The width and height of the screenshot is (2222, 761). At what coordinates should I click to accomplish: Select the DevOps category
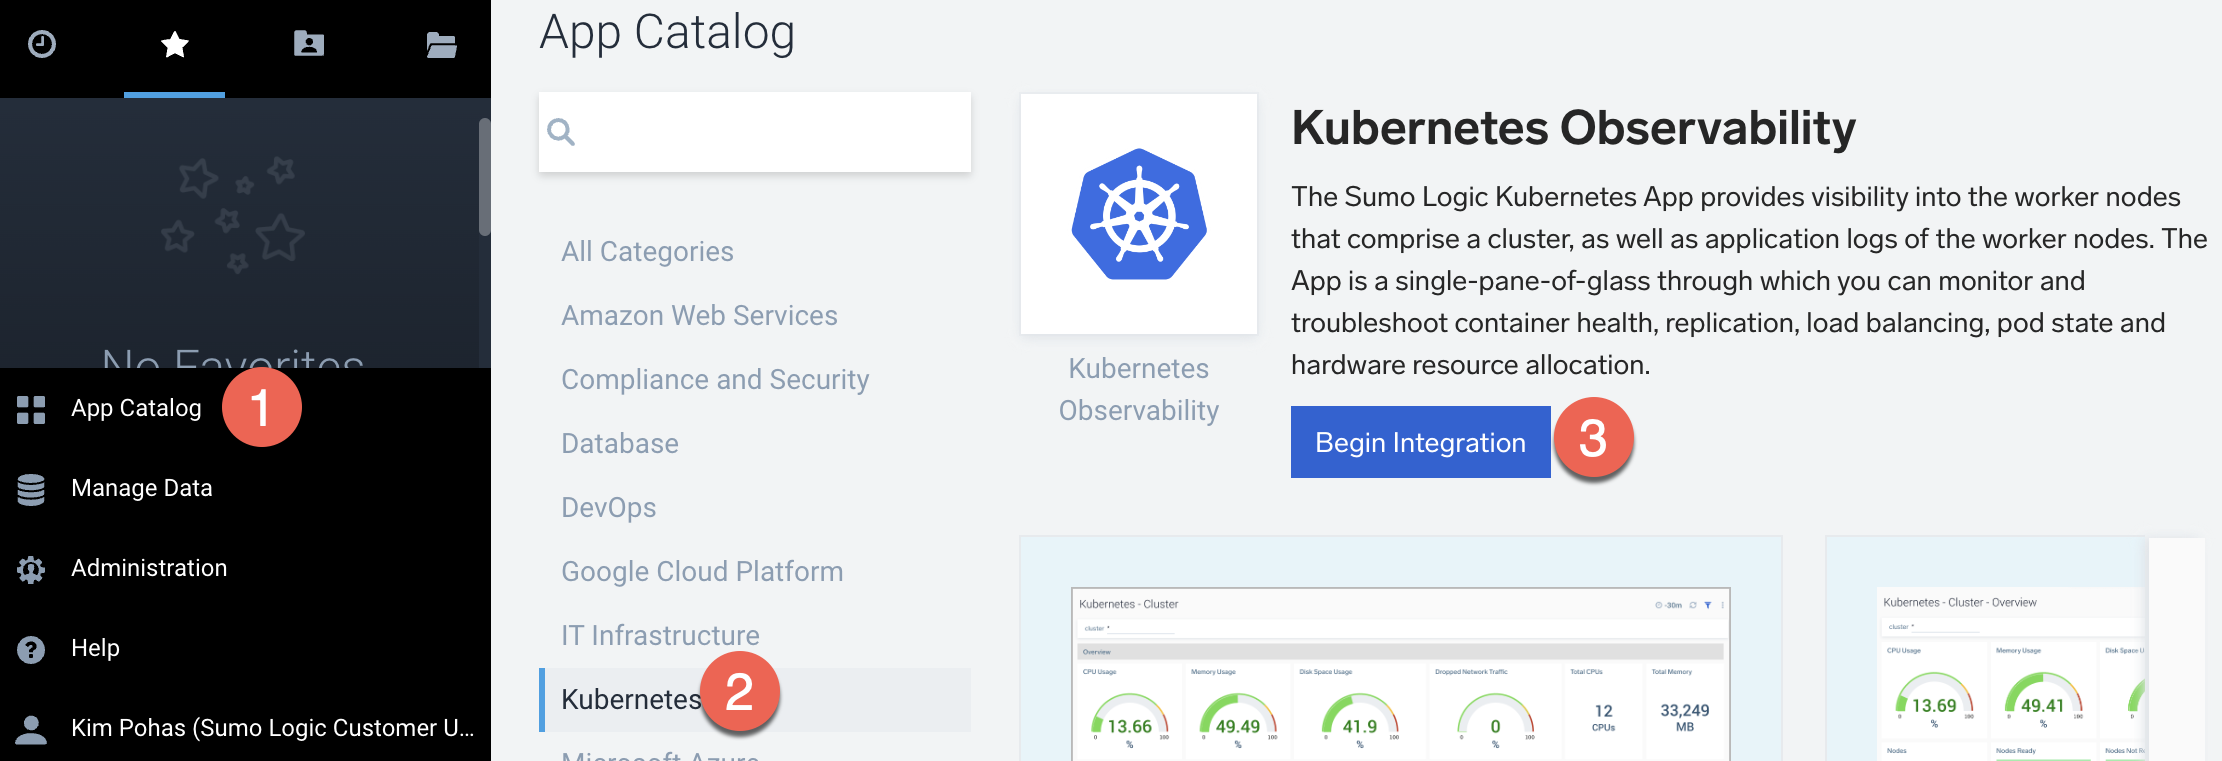pos(608,507)
